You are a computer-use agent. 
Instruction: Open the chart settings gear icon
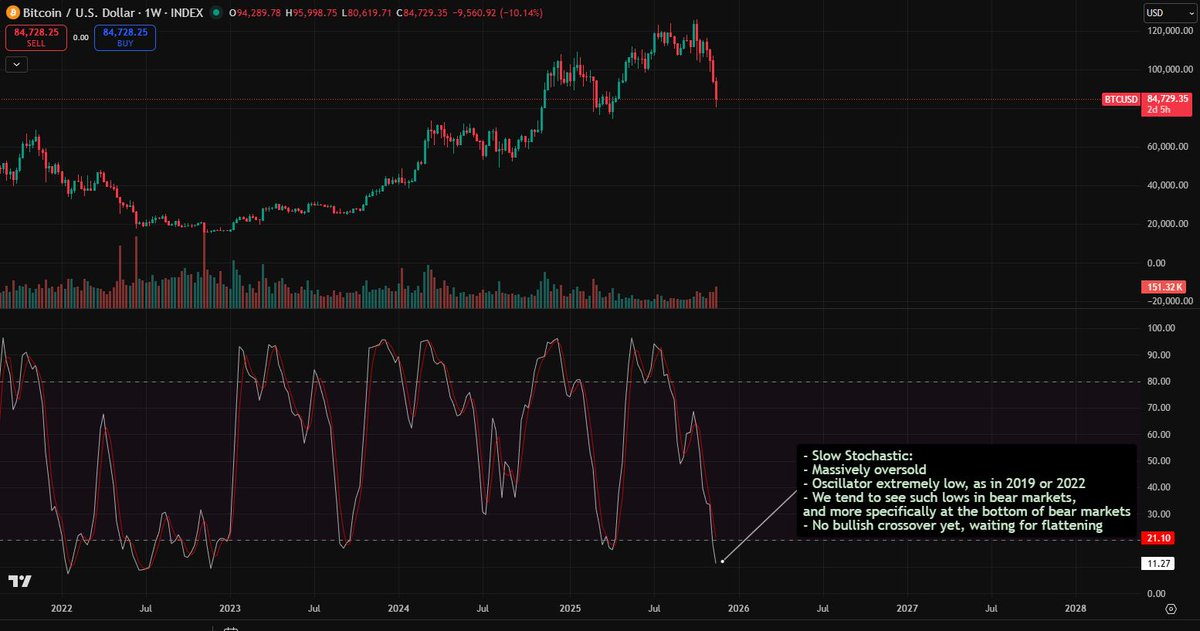pyautogui.click(x=1170, y=607)
